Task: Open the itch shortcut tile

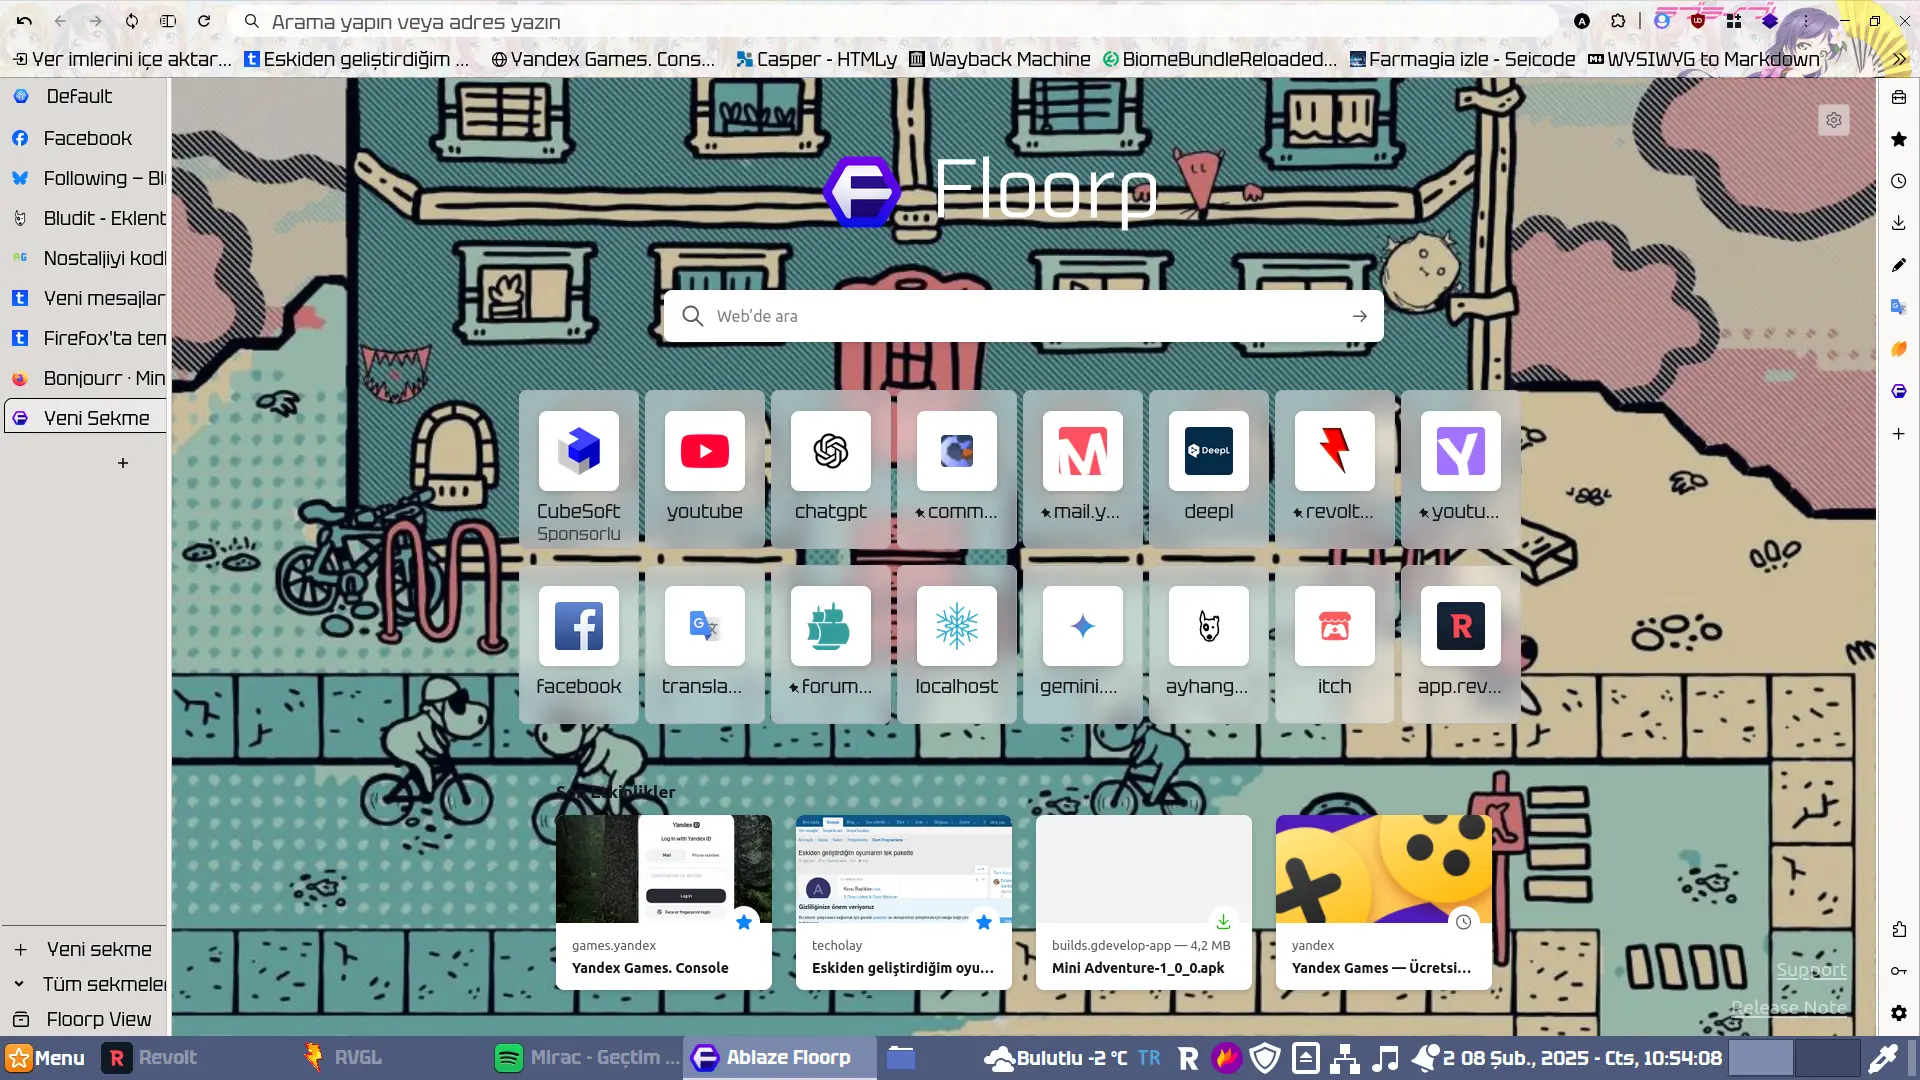Action: pos(1335,644)
